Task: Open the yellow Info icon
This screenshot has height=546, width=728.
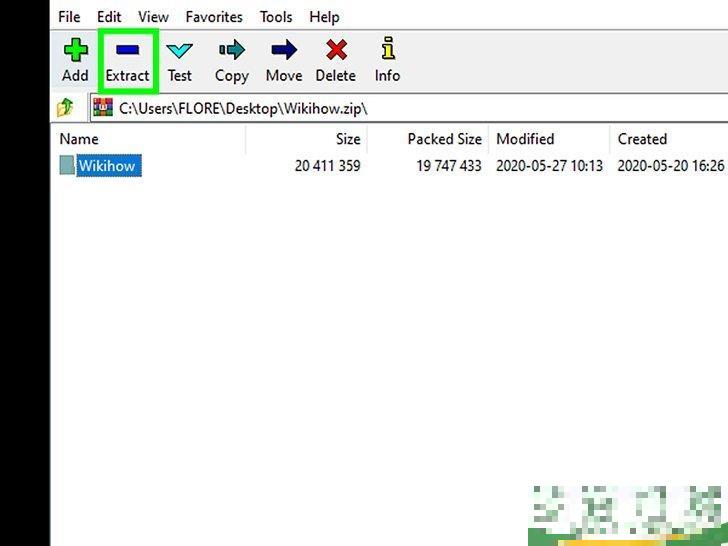Action: [387, 50]
